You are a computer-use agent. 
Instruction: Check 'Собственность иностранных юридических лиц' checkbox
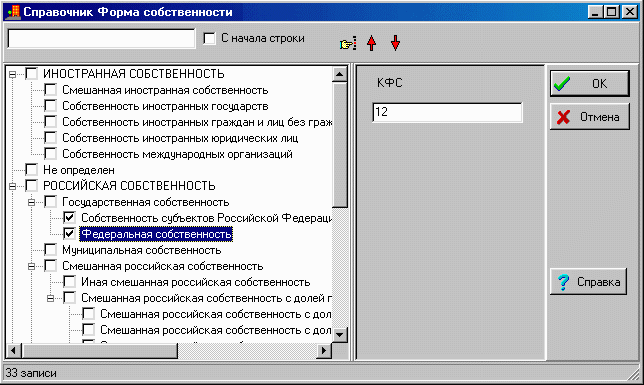click(x=50, y=138)
